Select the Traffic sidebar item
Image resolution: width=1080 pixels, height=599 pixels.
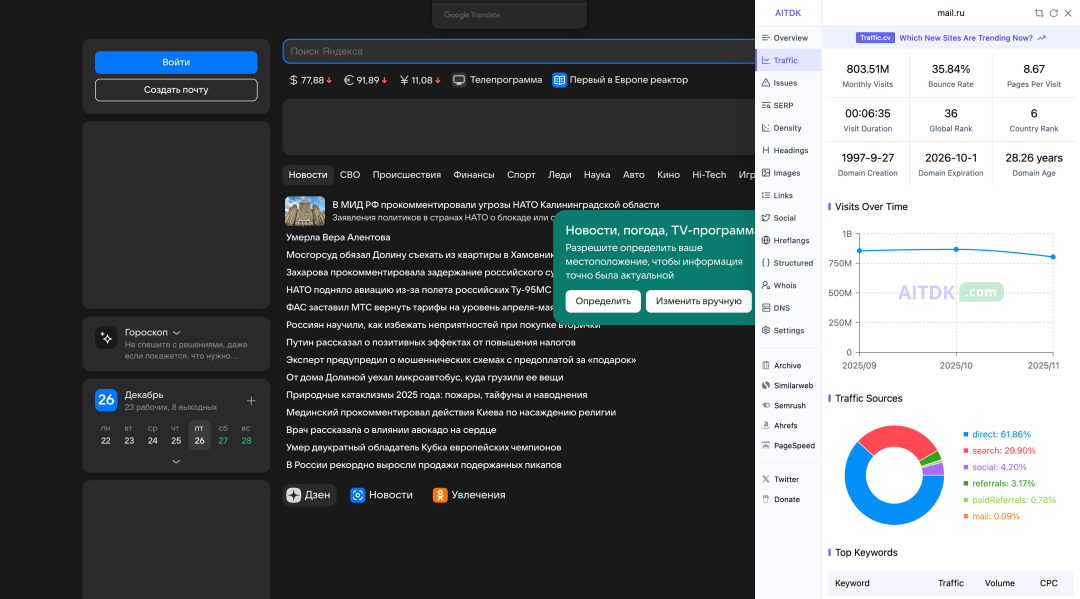click(788, 61)
